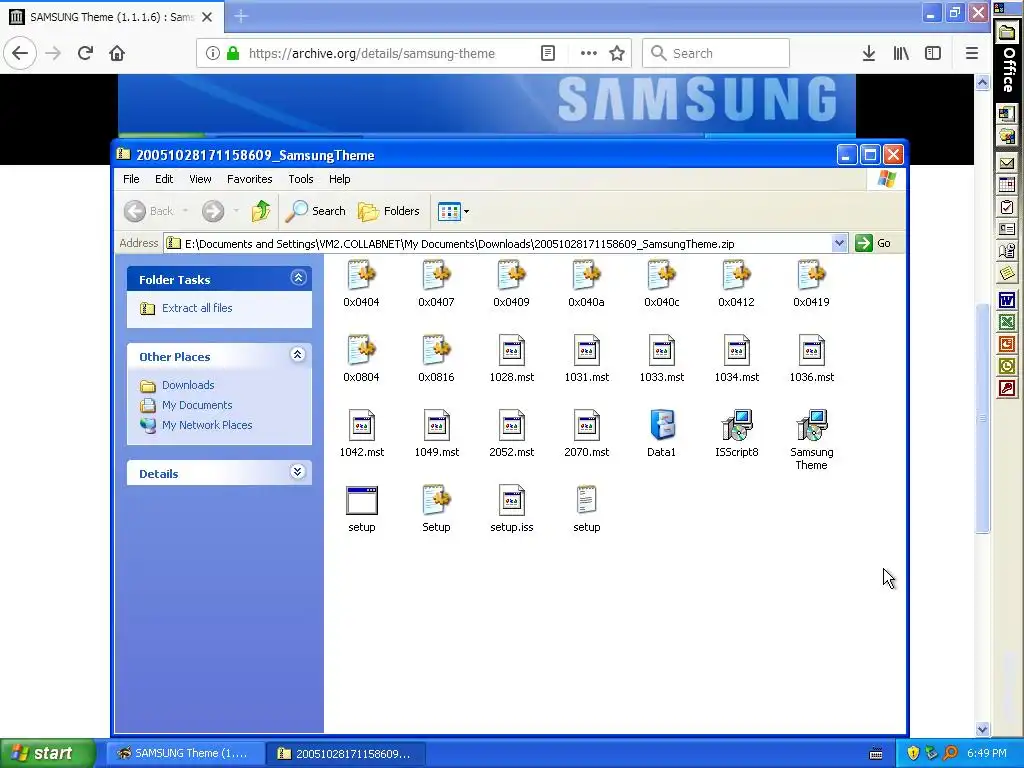
Task: Select the 1036.mst file icon
Action: [812, 349]
